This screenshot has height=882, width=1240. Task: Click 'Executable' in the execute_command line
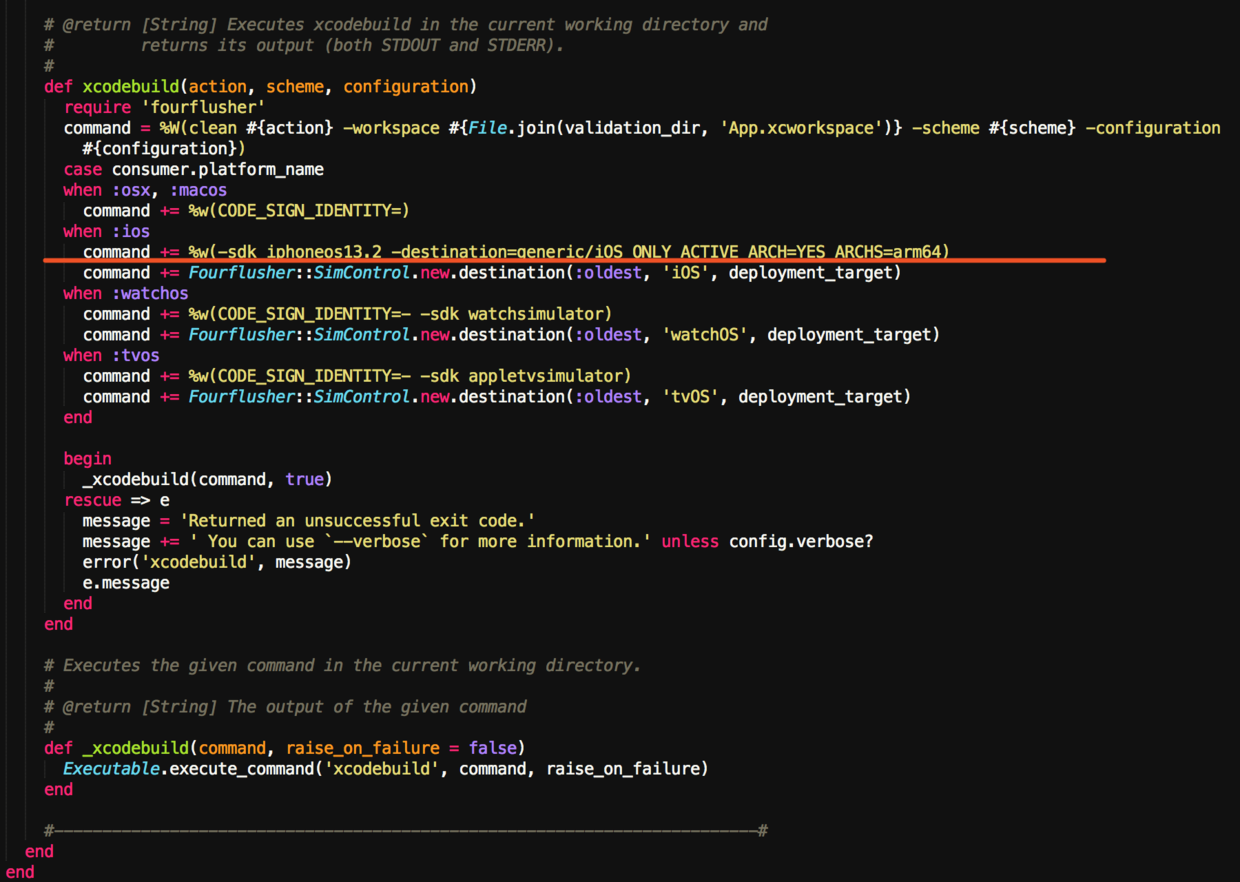point(112,769)
